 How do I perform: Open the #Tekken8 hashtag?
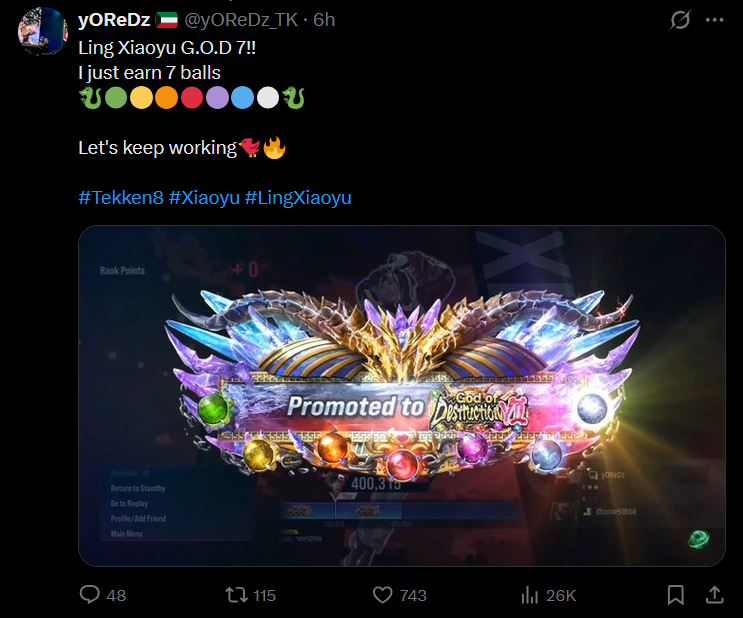click(x=121, y=198)
